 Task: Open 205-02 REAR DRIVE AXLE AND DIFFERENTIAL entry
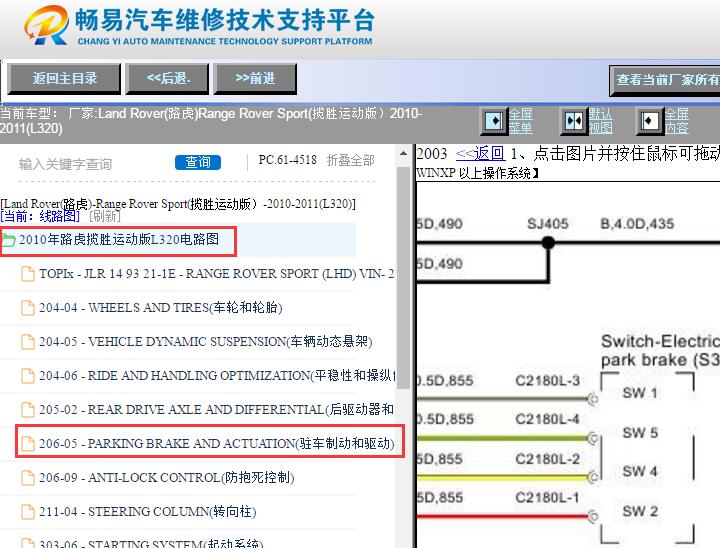coord(216,409)
